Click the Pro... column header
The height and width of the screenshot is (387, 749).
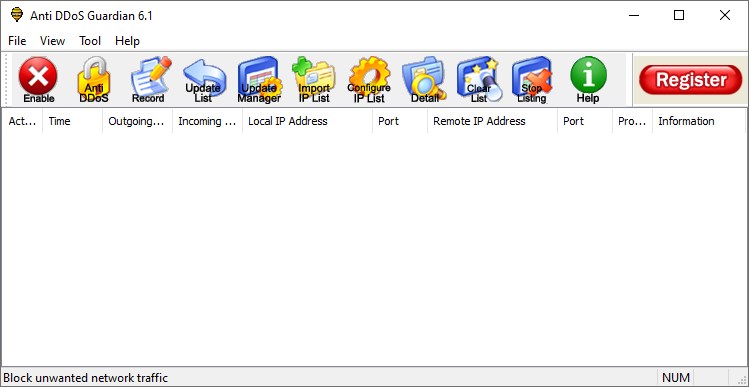click(x=632, y=121)
